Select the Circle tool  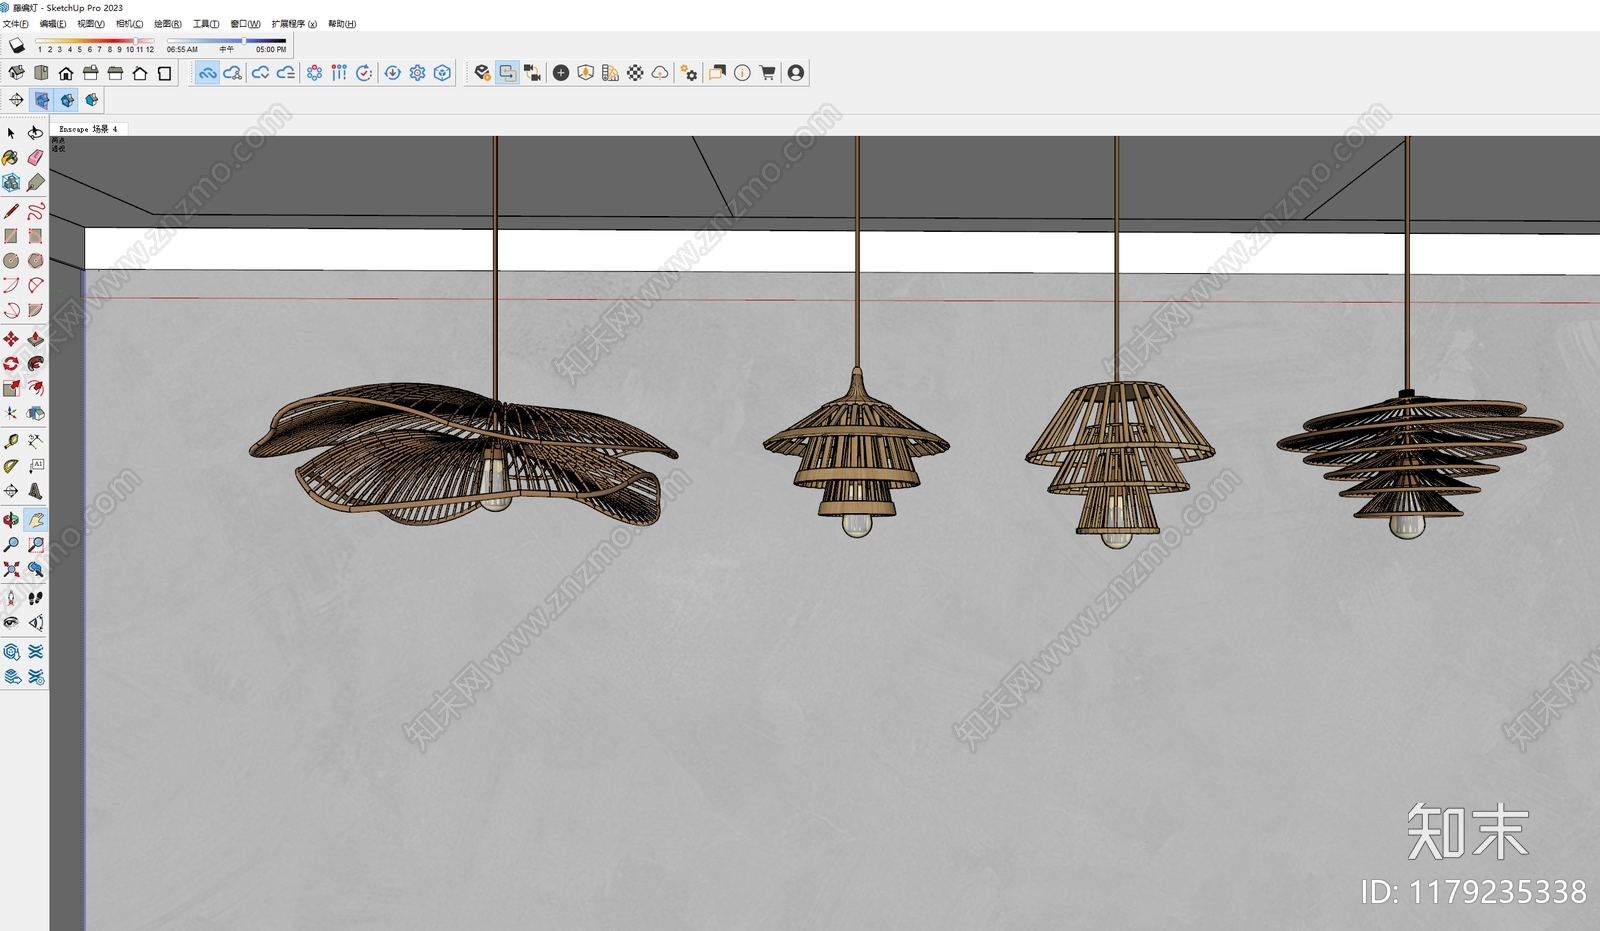tap(11, 260)
